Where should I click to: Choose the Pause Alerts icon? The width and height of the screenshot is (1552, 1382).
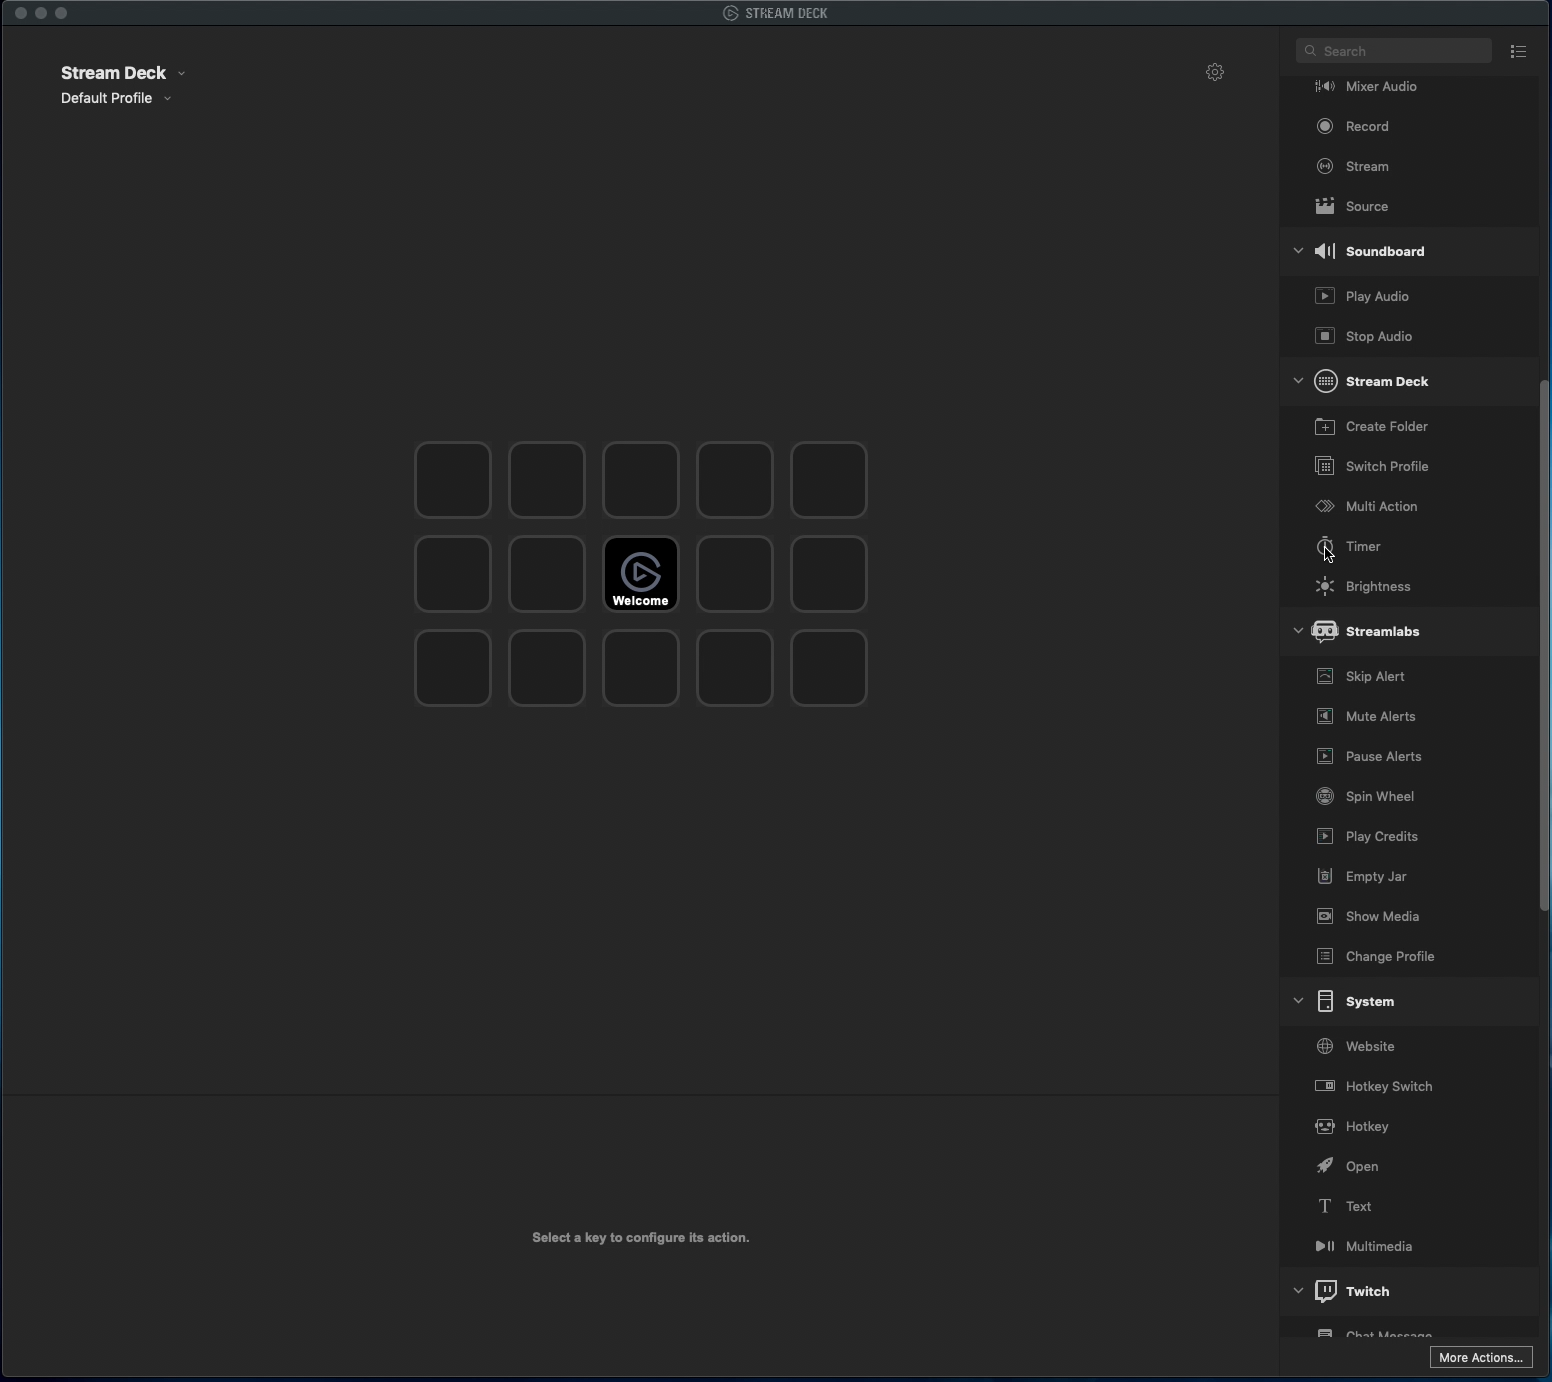click(1325, 756)
